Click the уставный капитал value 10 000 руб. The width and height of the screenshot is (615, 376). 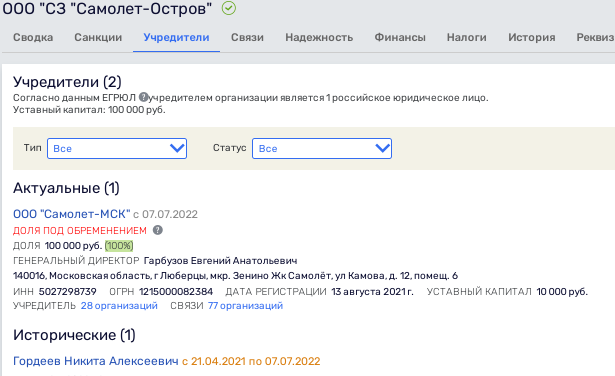click(x=562, y=292)
